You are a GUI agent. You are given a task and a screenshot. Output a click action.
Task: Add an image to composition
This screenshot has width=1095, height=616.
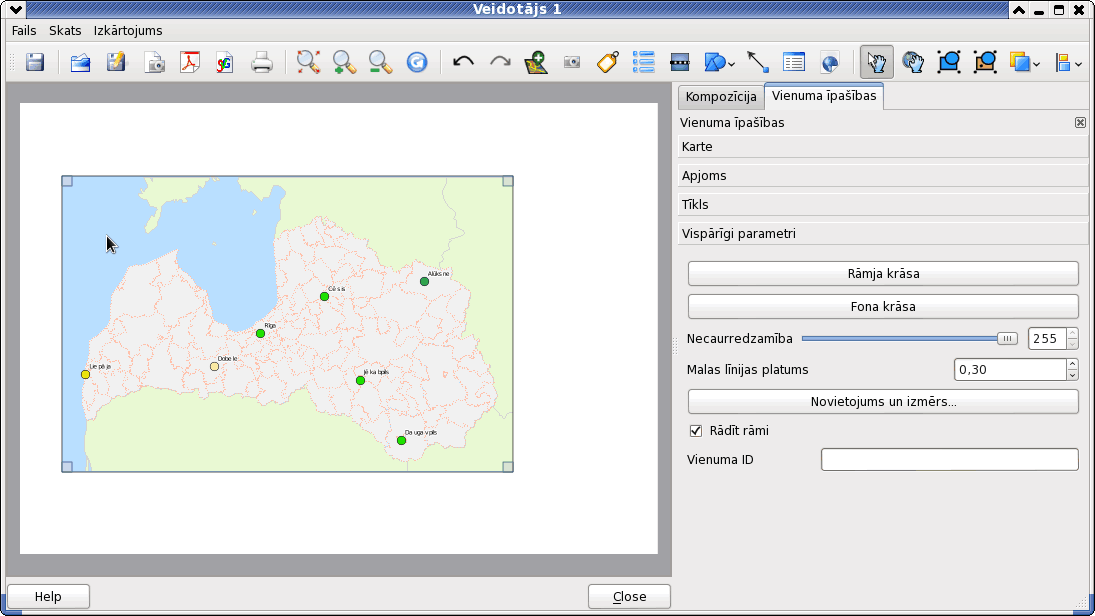(572, 62)
